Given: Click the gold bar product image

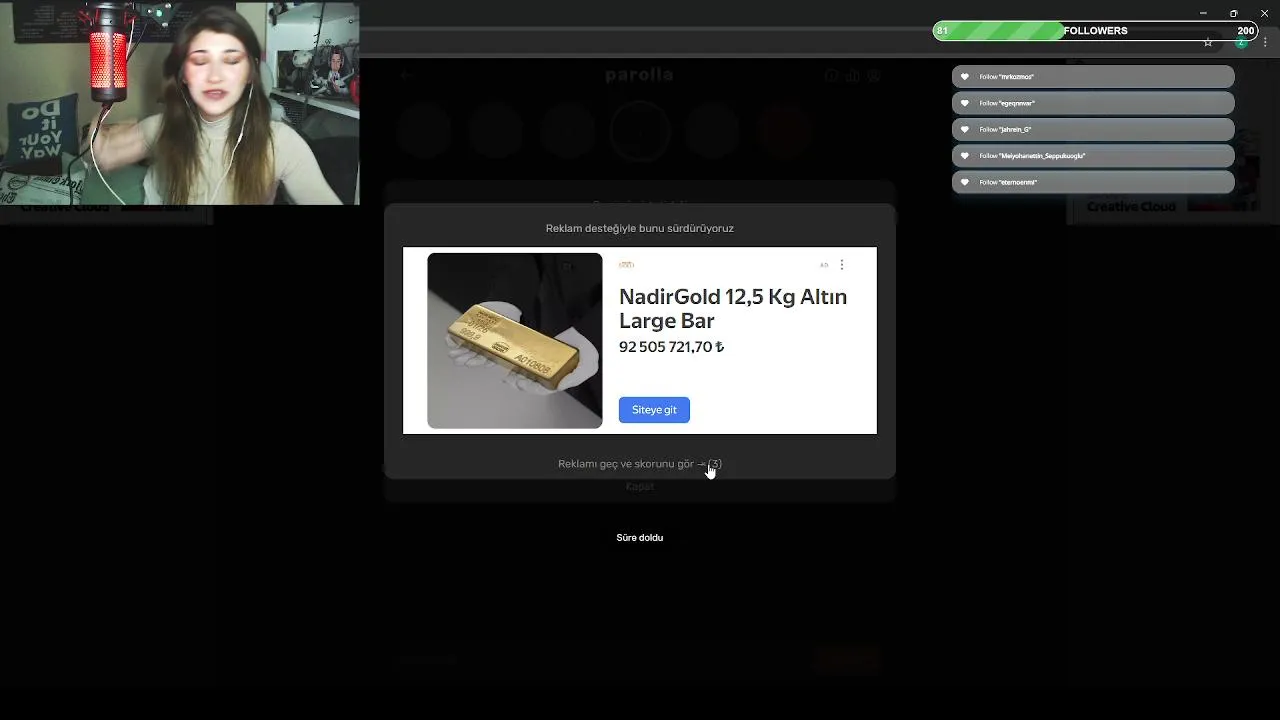Looking at the screenshot, I should coord(515,341).
